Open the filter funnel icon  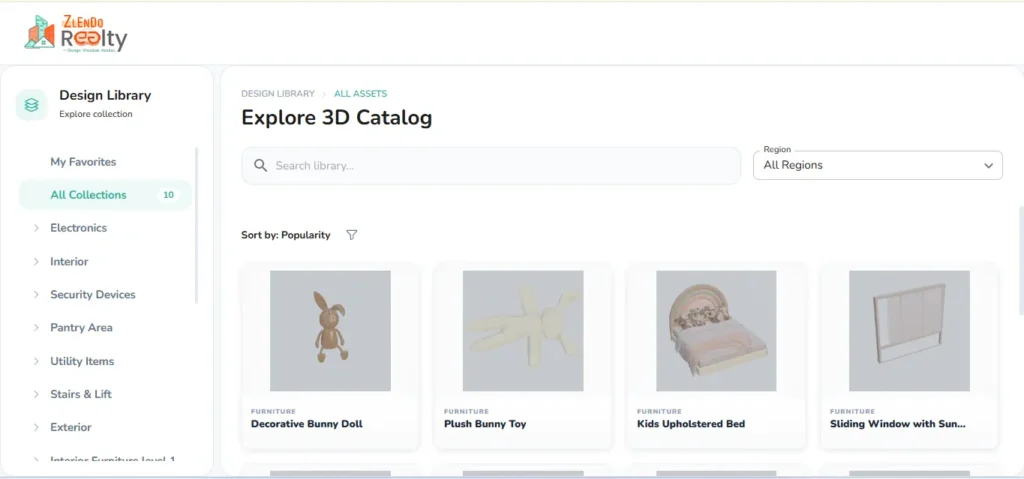click(351, 235)
